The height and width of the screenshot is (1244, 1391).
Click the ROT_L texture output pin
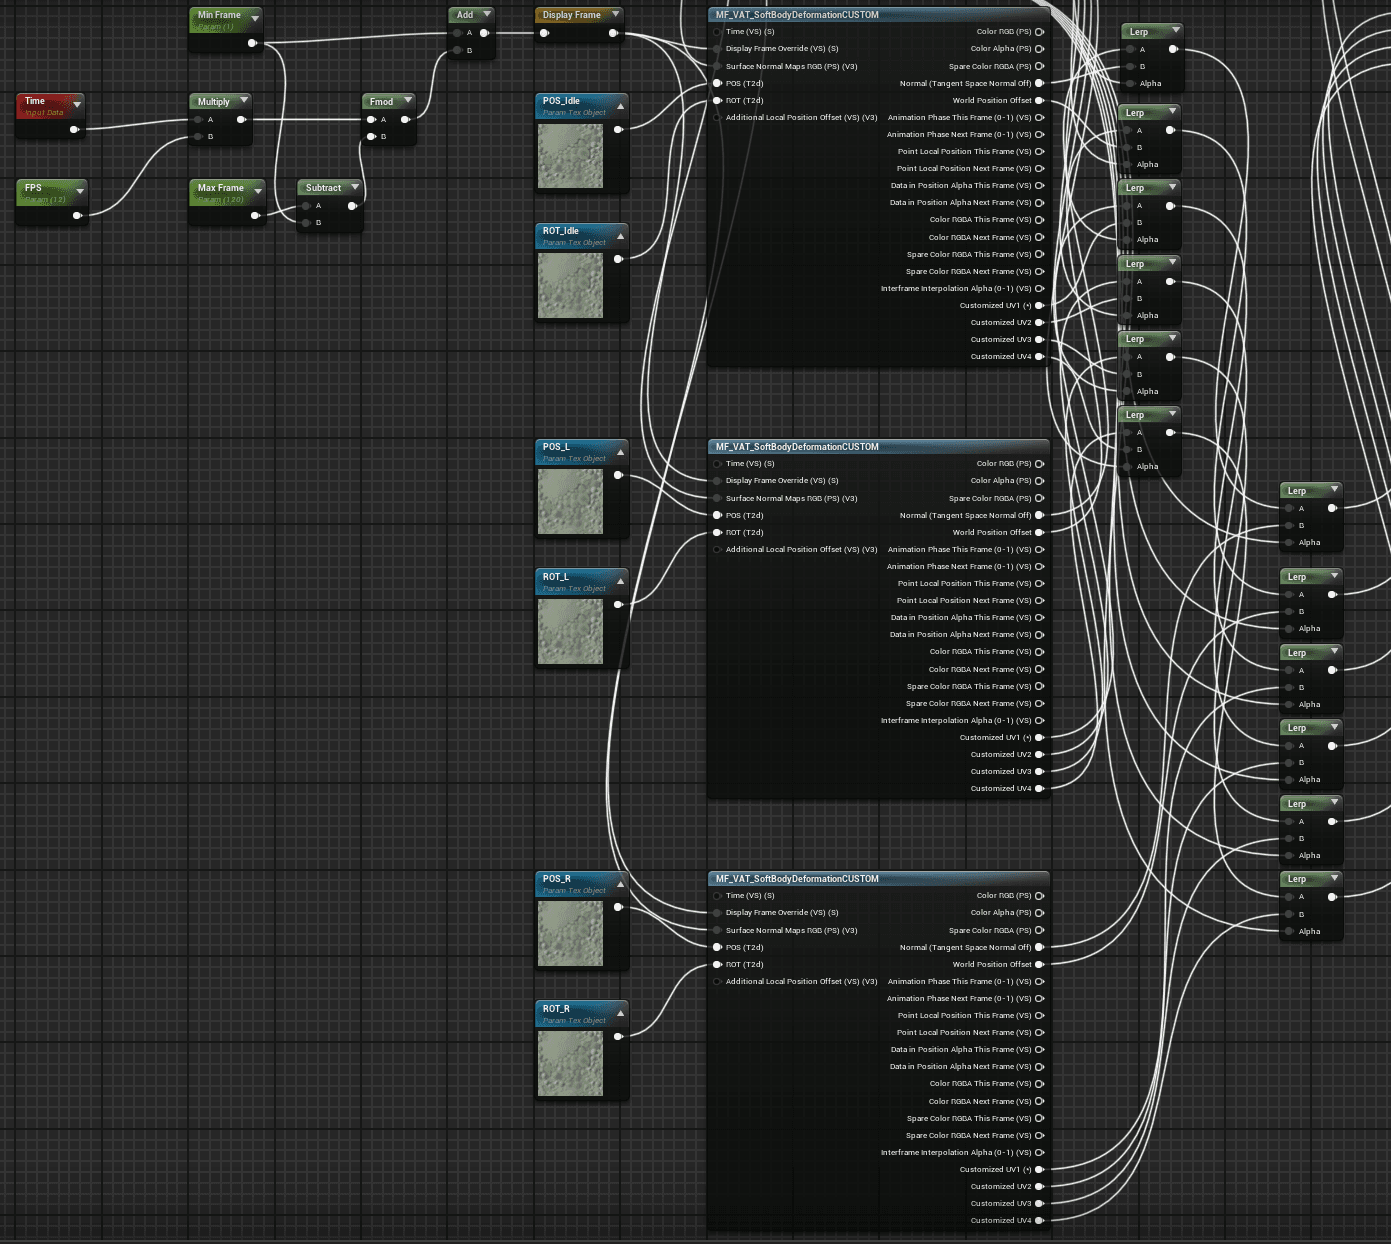click(618, 604)
